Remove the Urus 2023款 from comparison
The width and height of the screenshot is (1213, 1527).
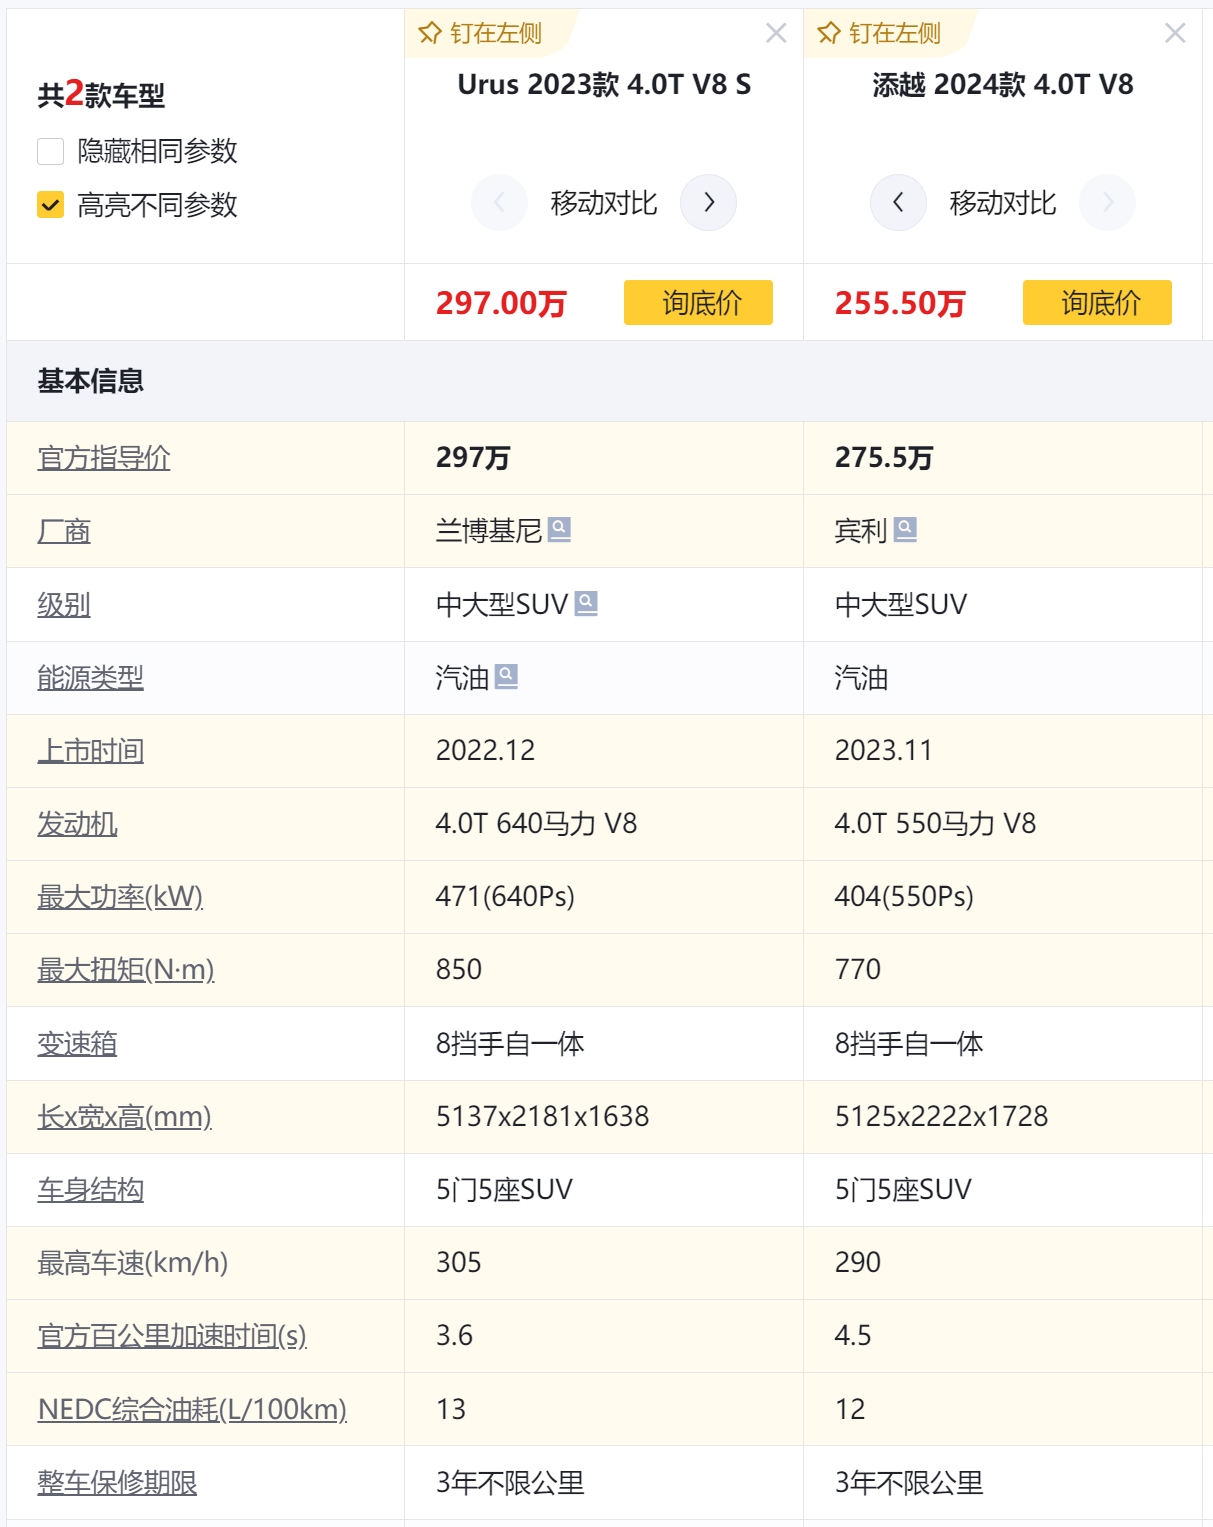776,33
